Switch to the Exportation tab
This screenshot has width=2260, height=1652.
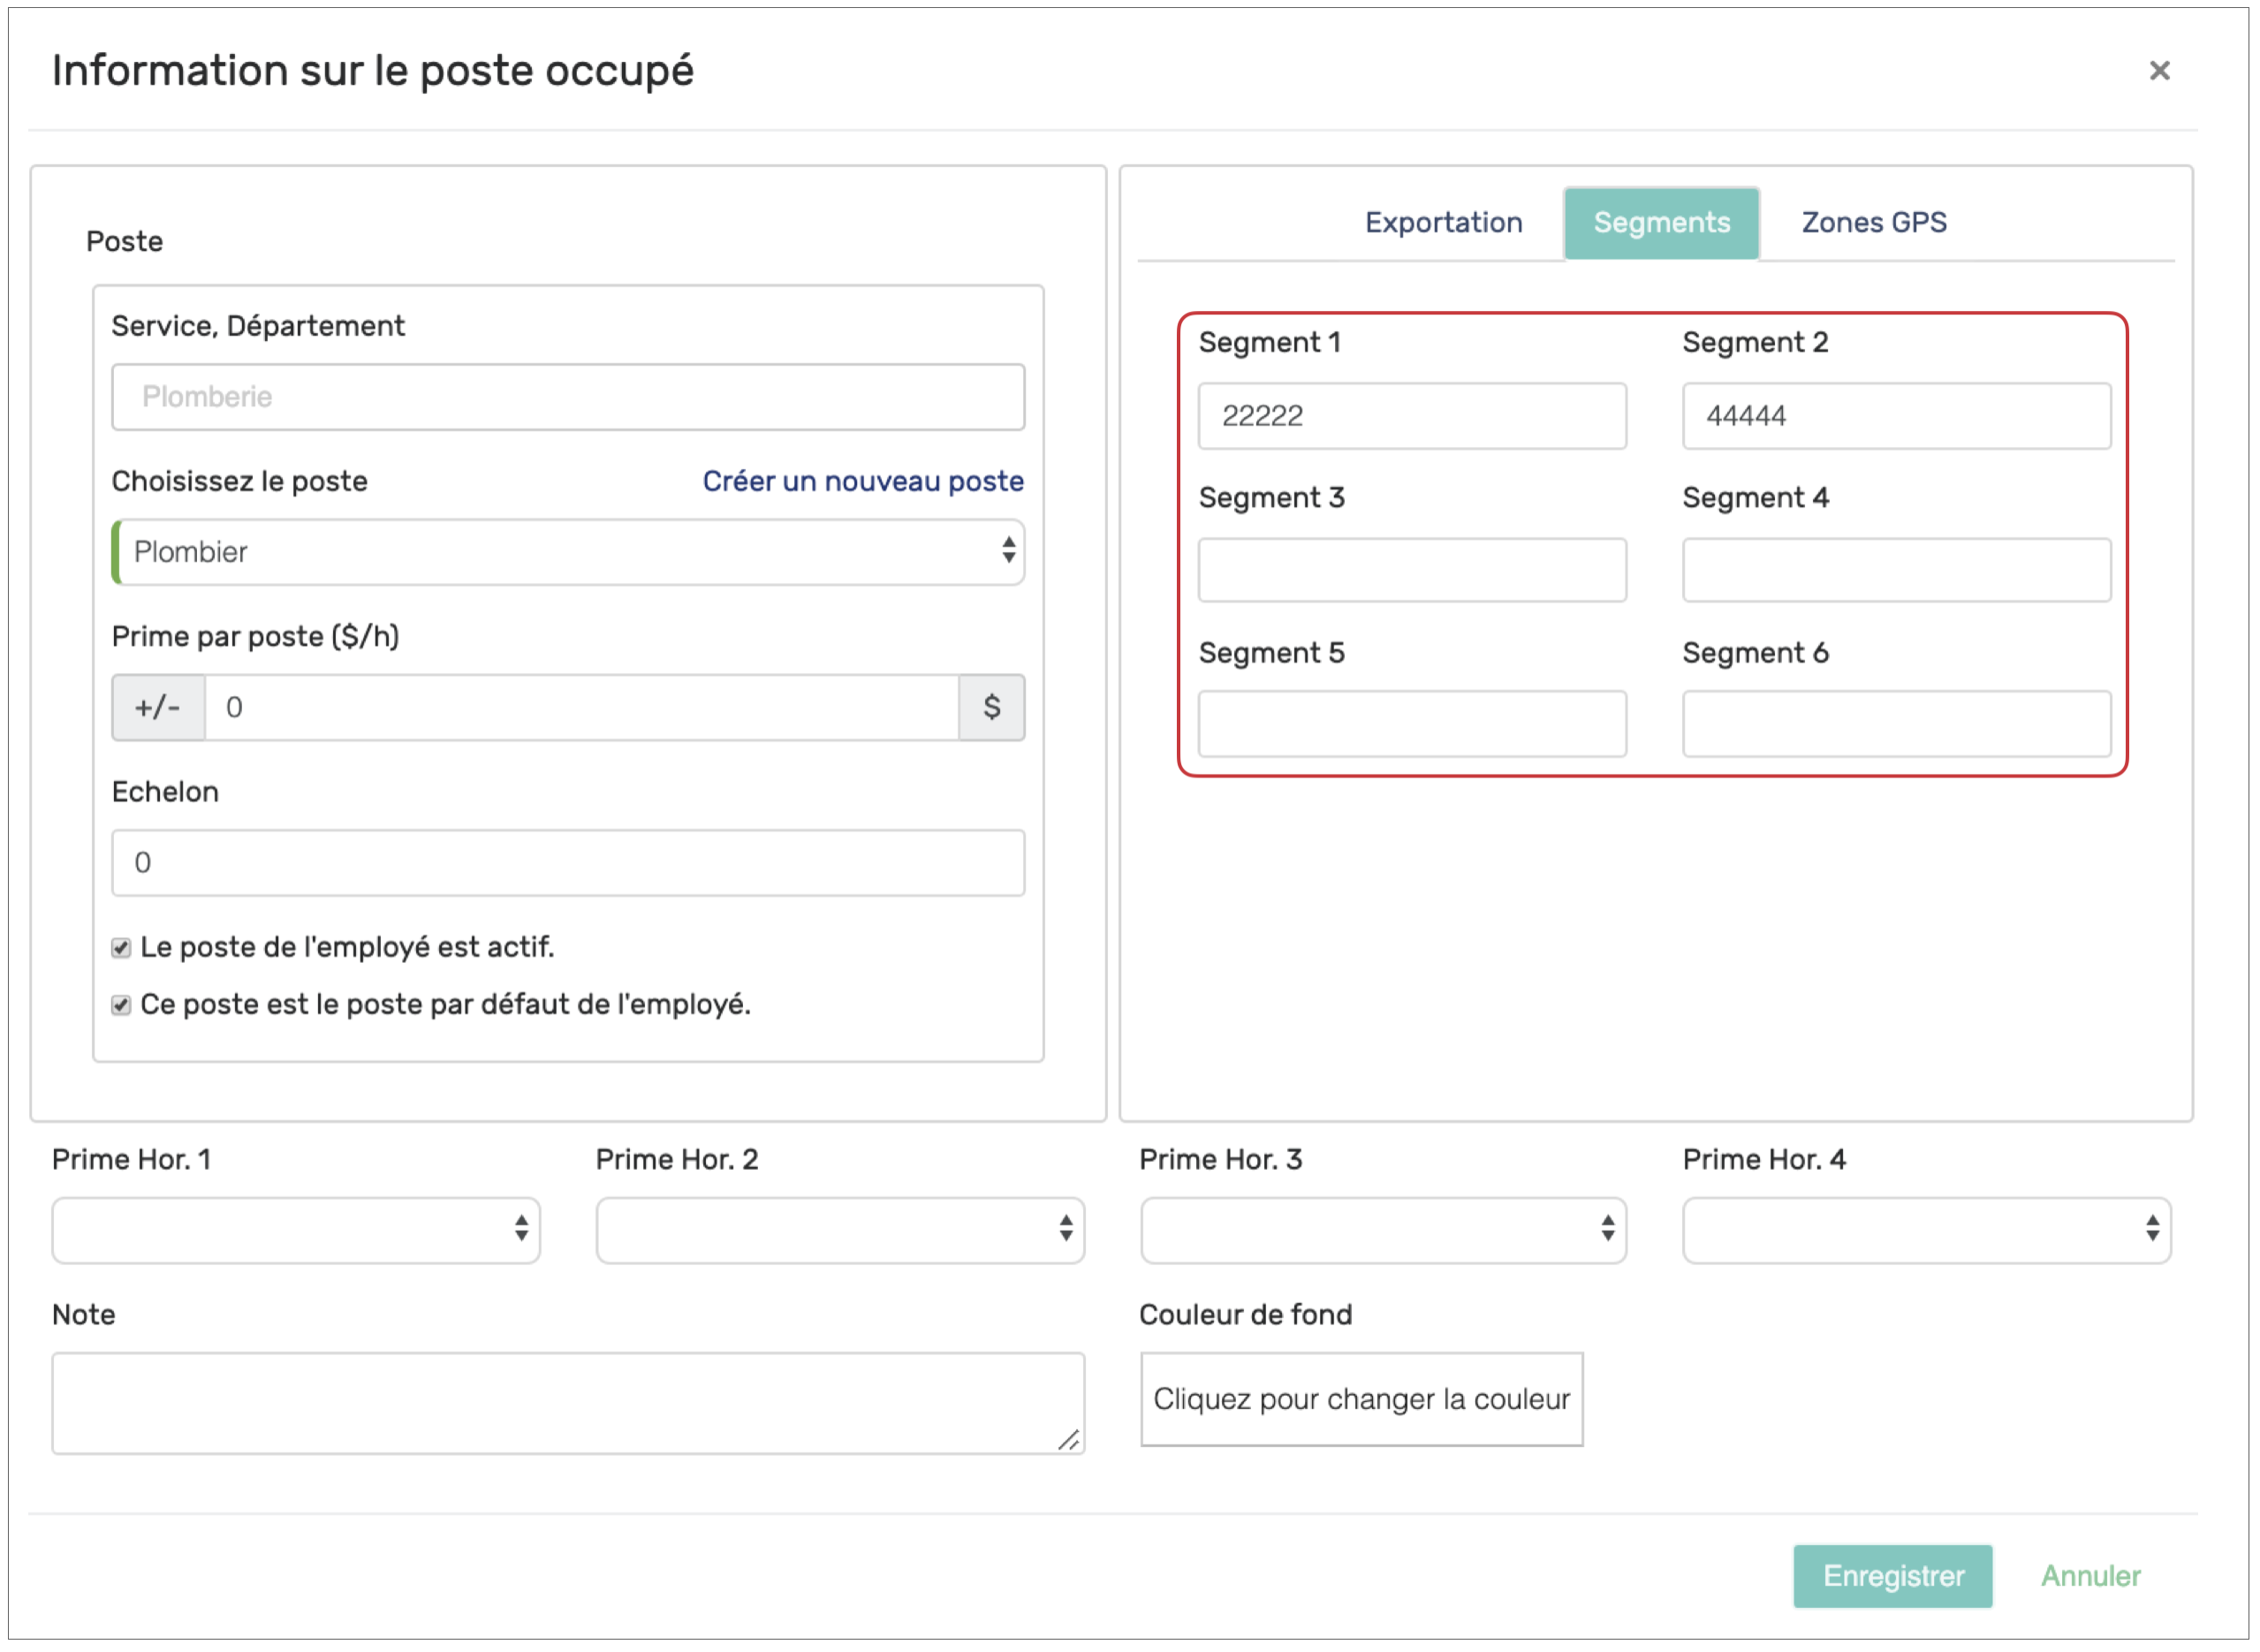(x=1443, y=222)
